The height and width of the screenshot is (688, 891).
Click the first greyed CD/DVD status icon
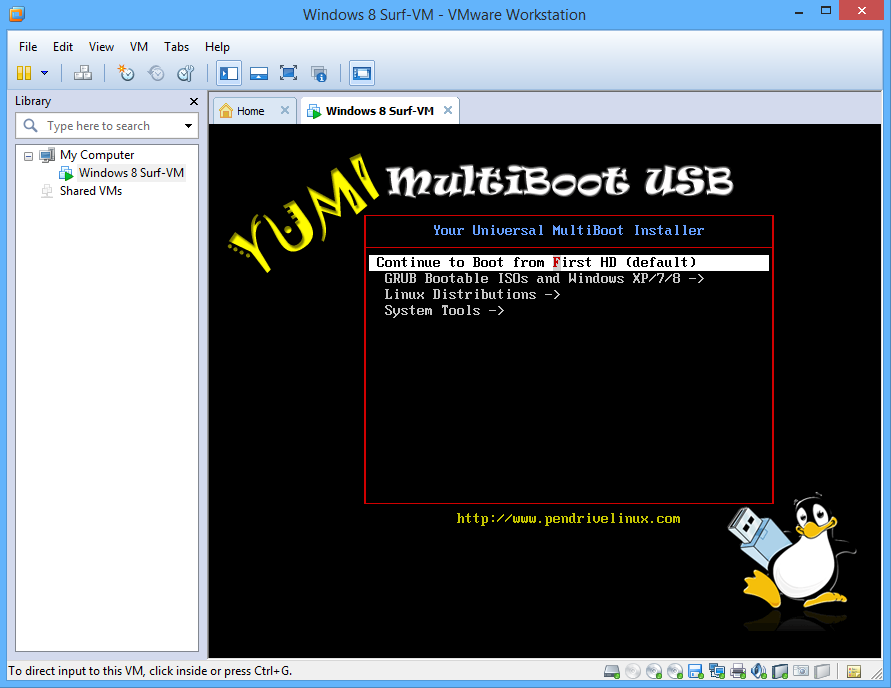[x=632, y=672]
